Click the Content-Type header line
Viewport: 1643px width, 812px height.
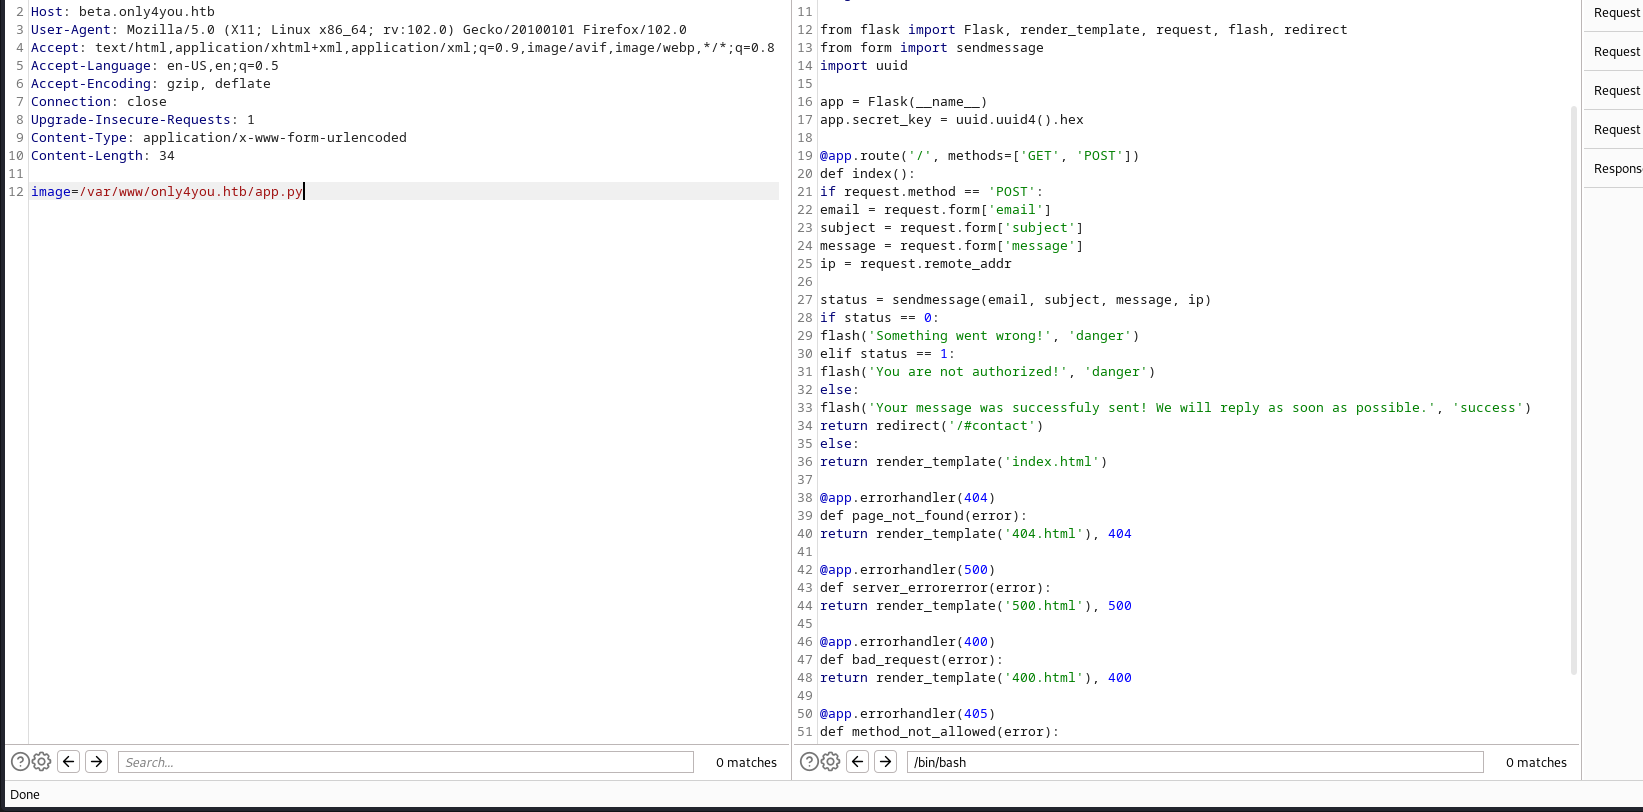coord(219,138)
